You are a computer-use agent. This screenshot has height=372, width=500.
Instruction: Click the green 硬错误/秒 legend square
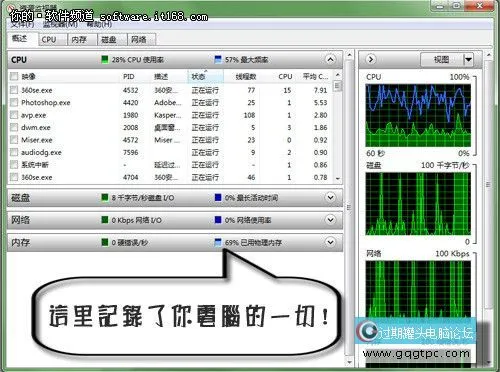pos(105,242)
